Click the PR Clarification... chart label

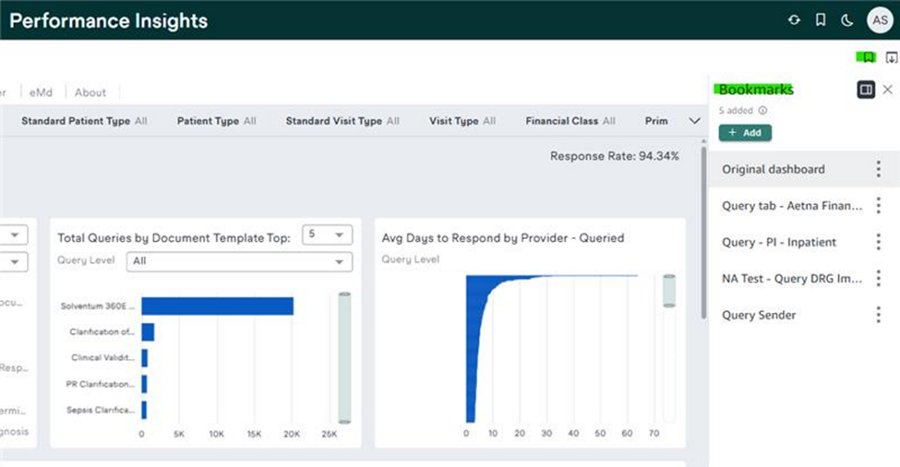(x=100, y=384)
